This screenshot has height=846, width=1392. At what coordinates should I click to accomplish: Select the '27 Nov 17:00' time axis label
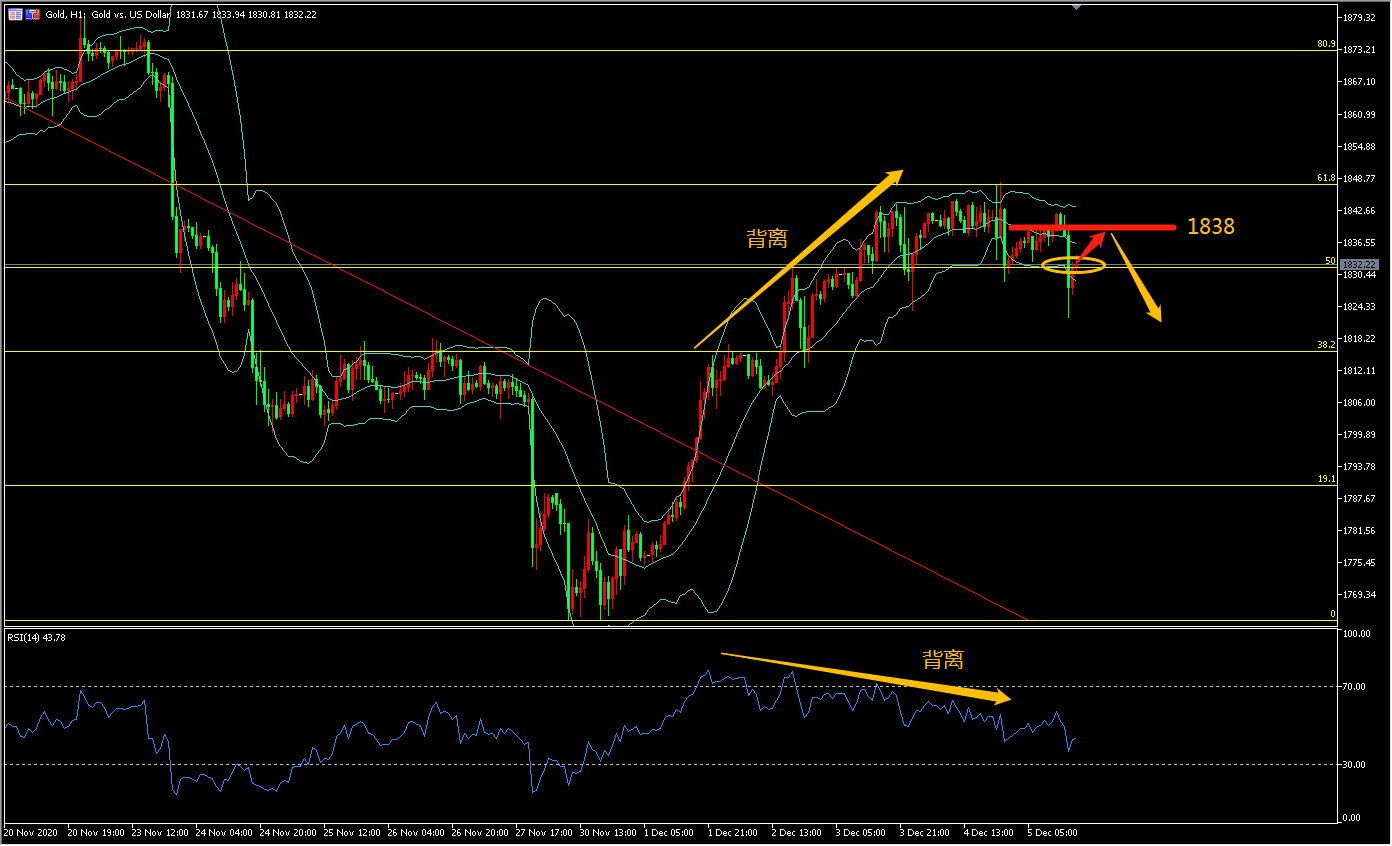coord(544,832)
